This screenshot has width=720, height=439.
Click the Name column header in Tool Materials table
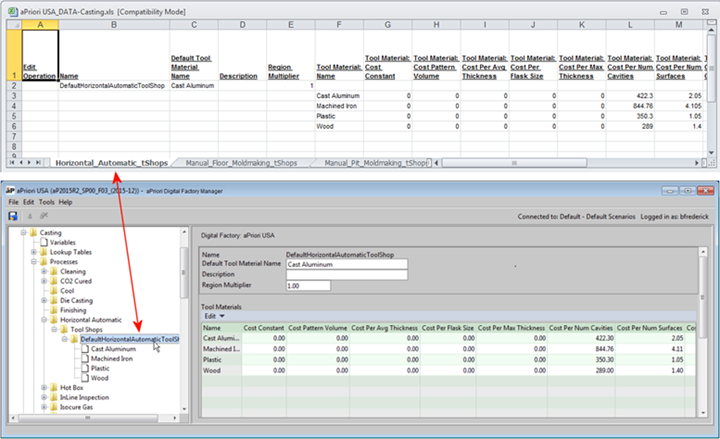point(221,328)
